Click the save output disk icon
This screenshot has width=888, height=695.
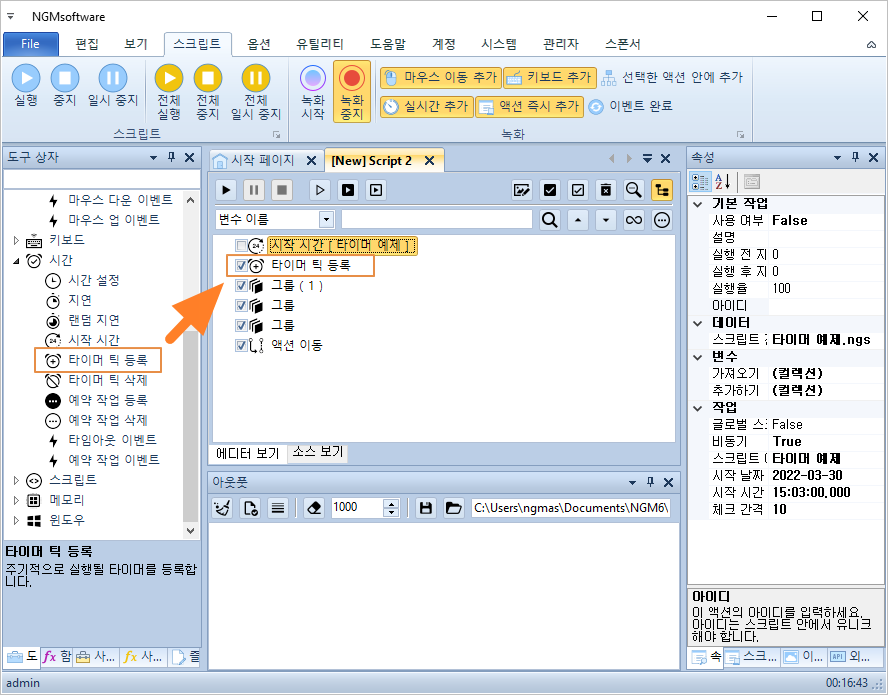(426, 508)
